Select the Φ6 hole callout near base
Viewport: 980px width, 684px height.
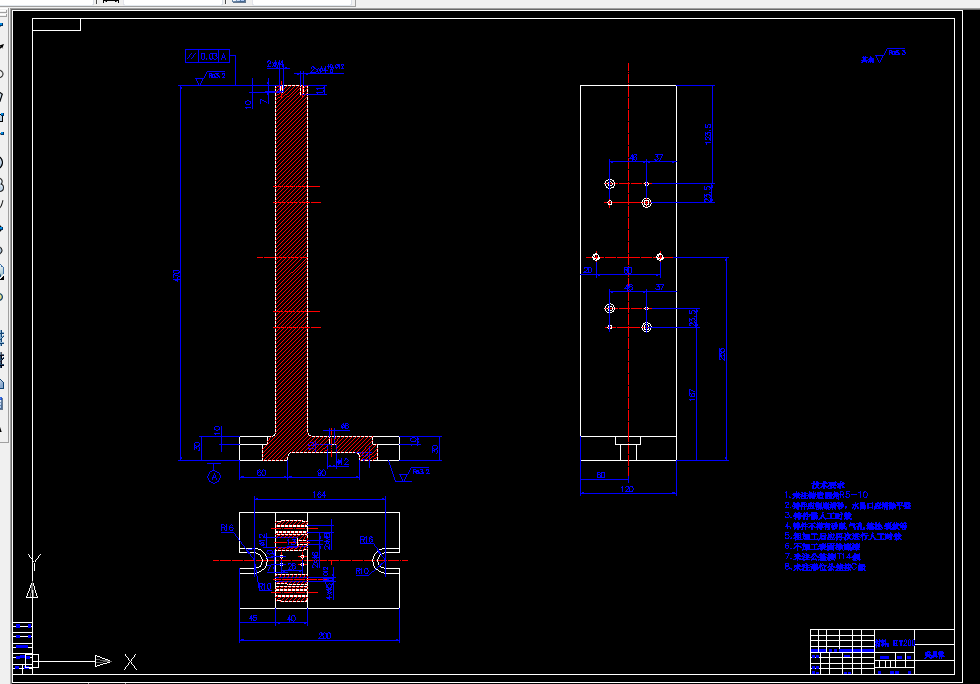344,426
